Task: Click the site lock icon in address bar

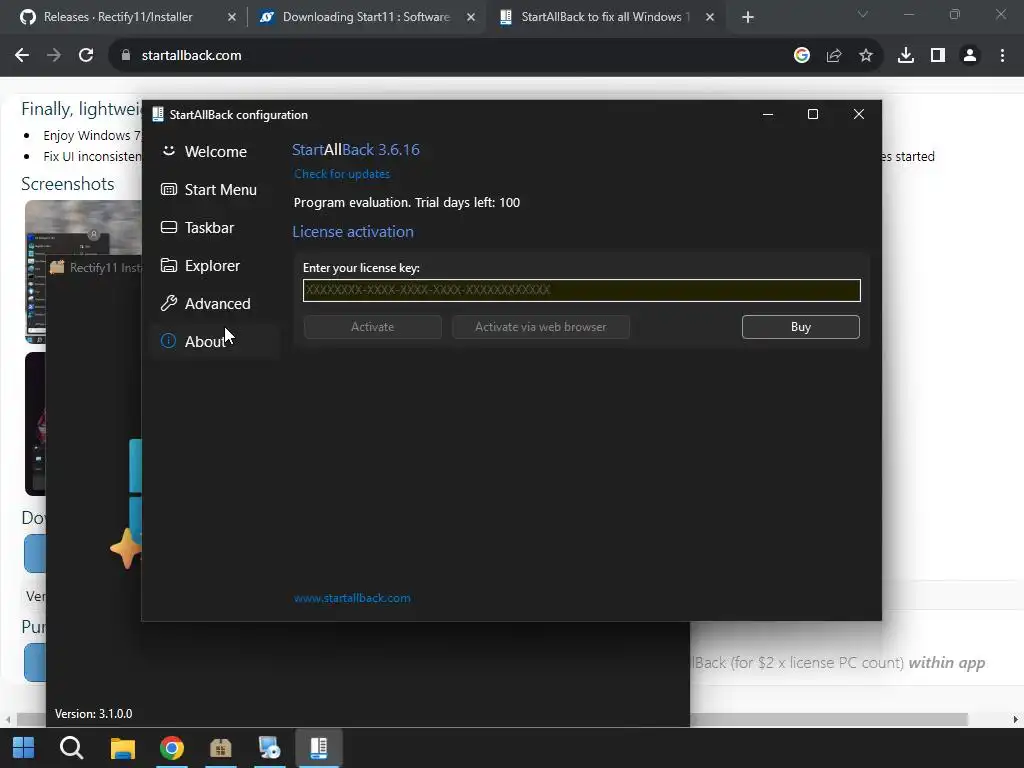Action: pos(126,56)
